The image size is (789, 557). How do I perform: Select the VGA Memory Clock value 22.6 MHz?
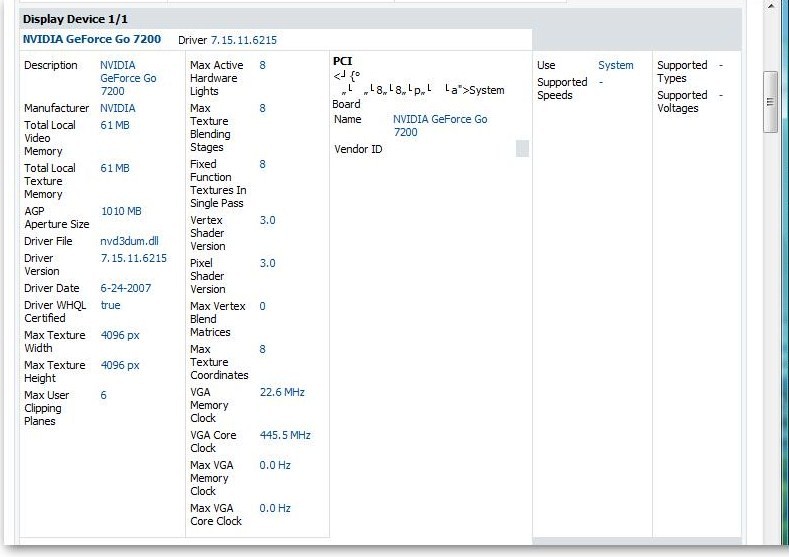[x=282, y=392]
